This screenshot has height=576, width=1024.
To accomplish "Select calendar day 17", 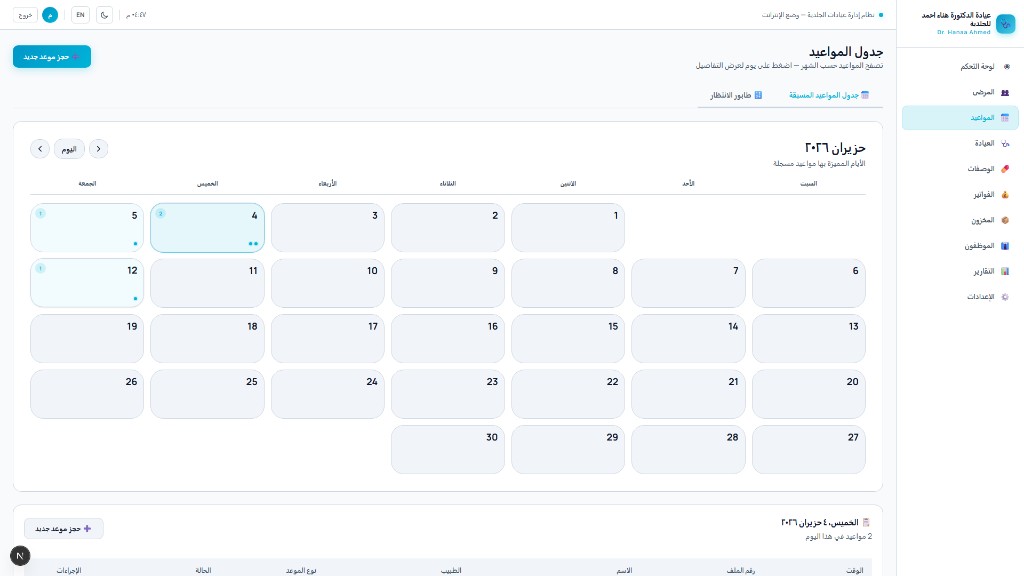I will click(328, 338).
